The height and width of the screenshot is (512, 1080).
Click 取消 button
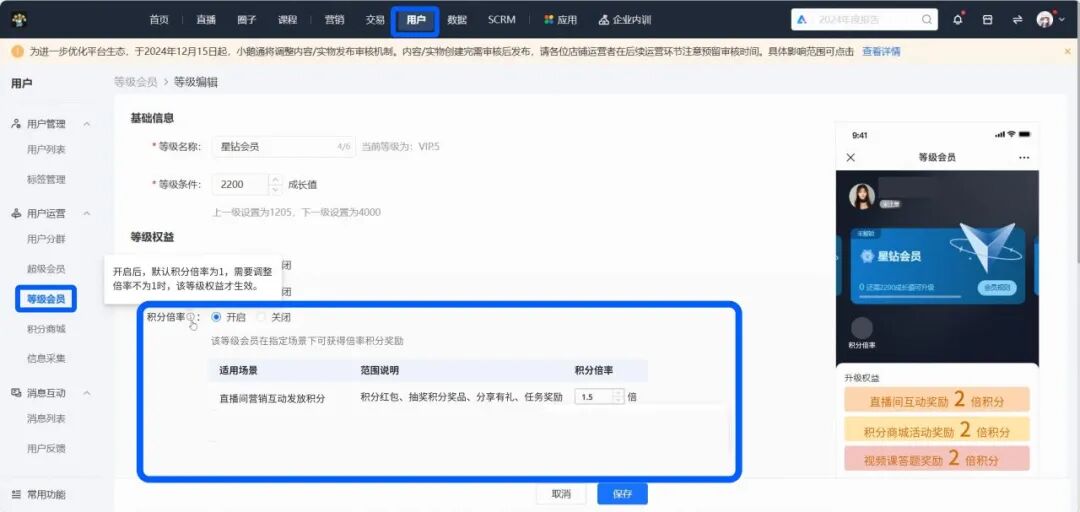561,493
